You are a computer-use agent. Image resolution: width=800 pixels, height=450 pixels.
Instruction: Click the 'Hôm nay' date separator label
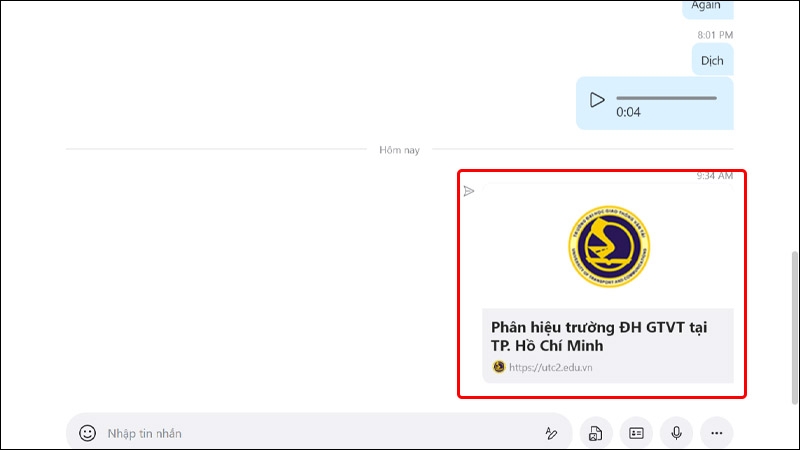(x=399, y=150)
